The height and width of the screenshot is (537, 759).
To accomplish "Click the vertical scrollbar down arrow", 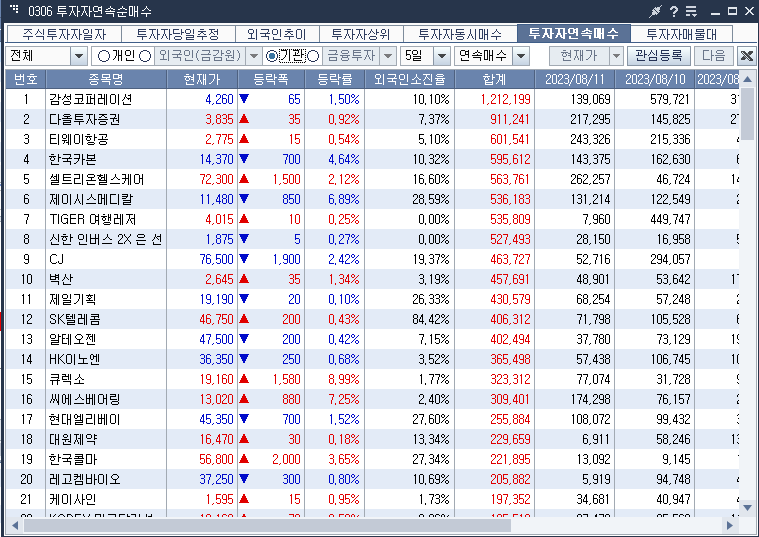I will coord(747,507).
